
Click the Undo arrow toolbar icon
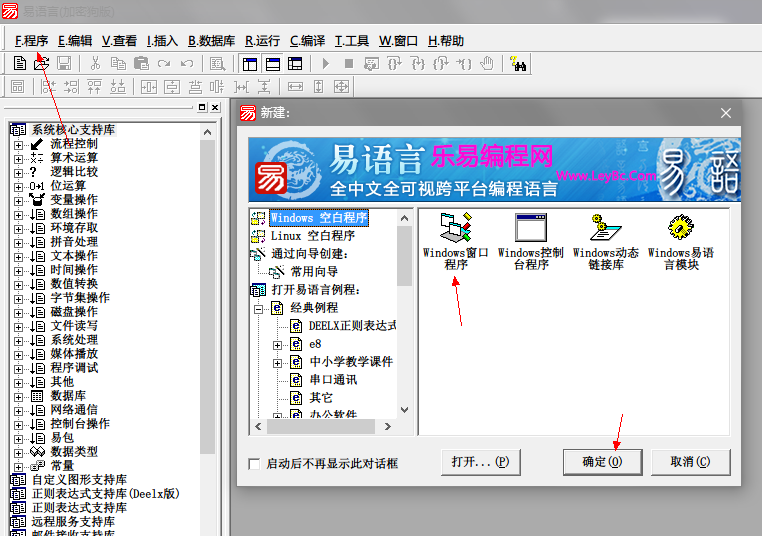(187, 63)
